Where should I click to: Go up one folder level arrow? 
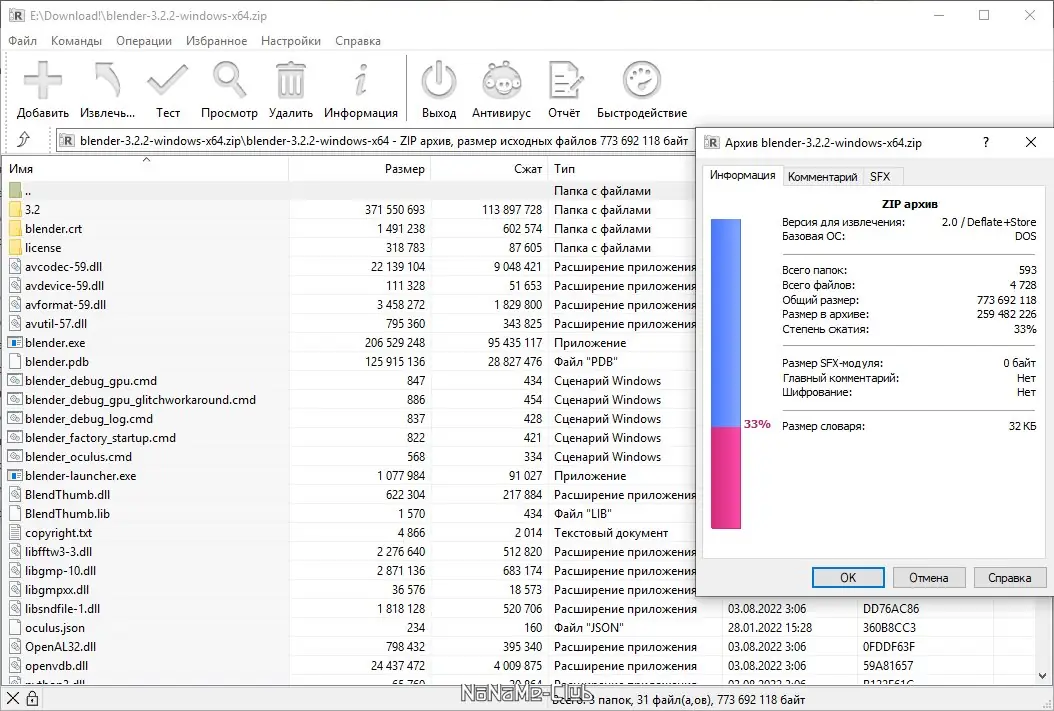(x=24, y=139)
